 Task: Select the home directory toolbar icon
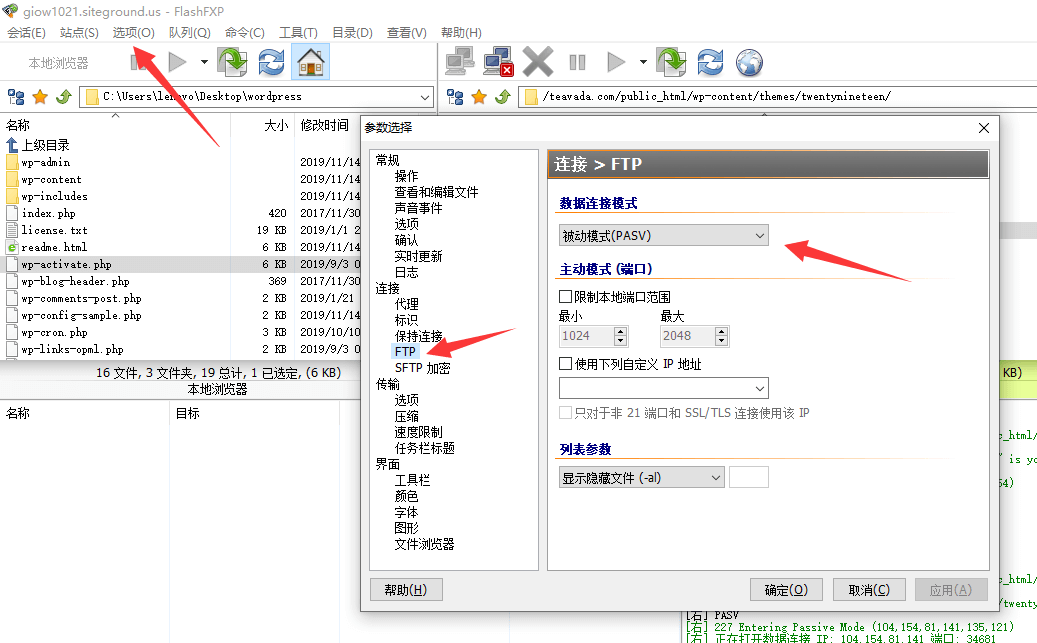pos(310,61)
